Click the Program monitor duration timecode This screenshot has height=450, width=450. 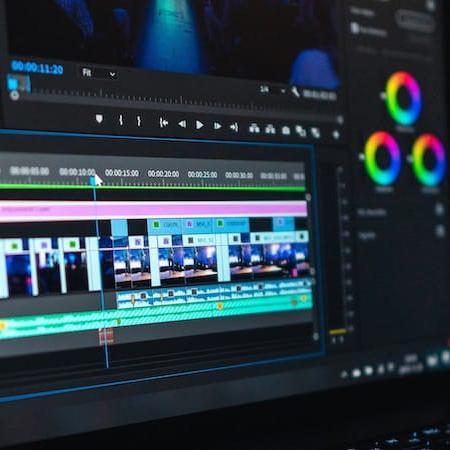coord(319,95)
